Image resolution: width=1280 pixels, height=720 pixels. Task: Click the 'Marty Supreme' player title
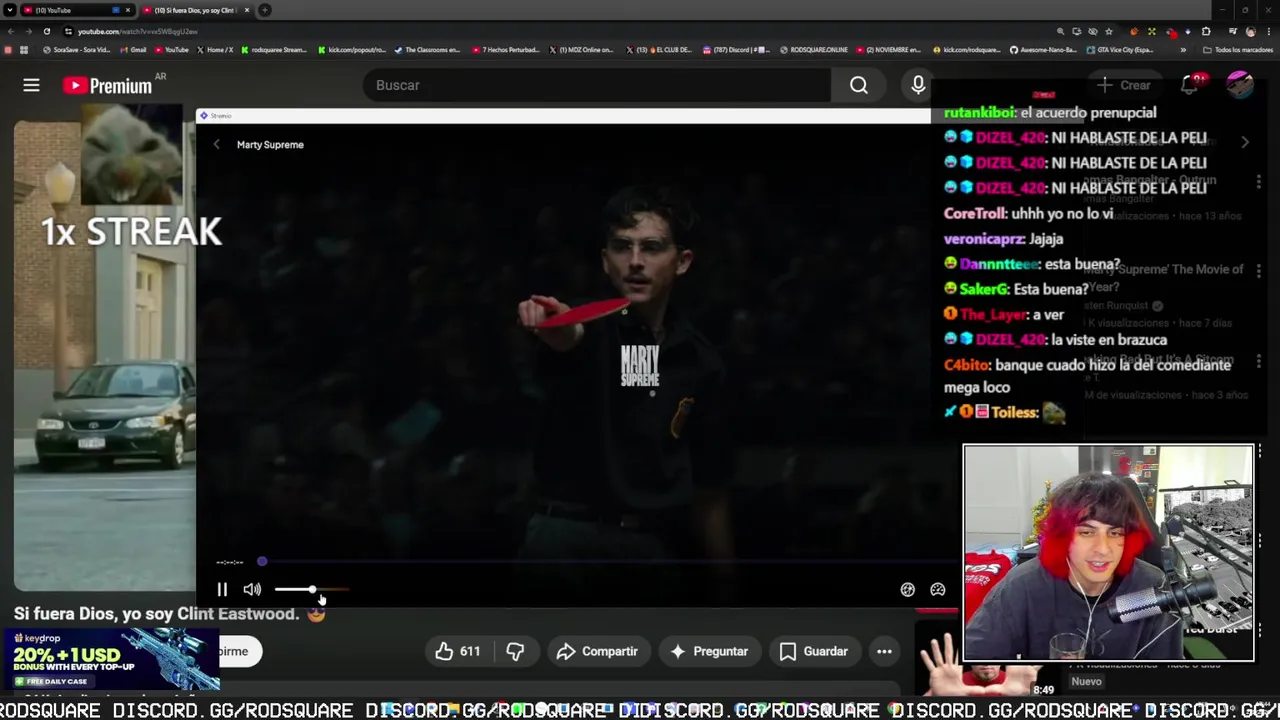pos(270,144)
